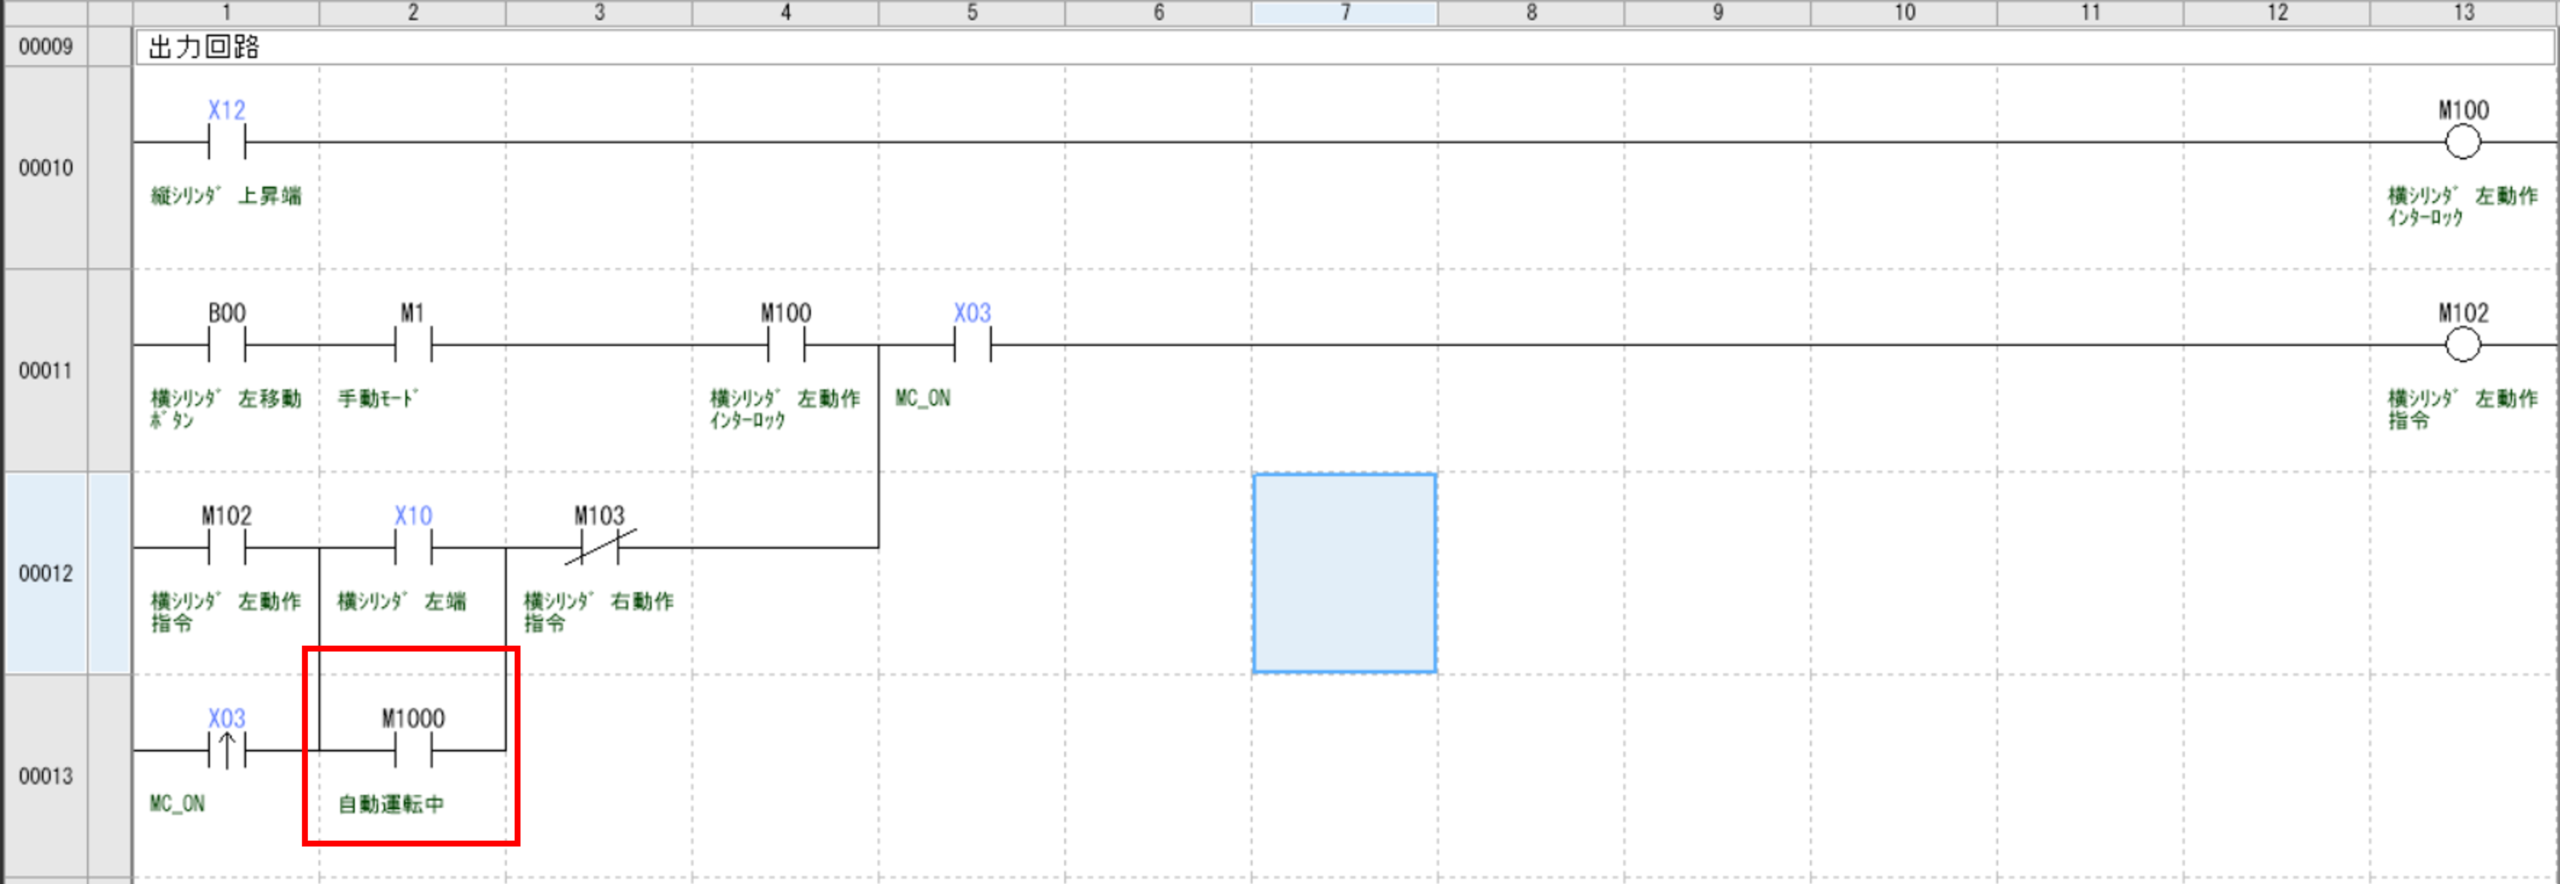2560x884 pixels.
Task: Click the X03 contact before the M102 coil
Action: click(972, 345)
